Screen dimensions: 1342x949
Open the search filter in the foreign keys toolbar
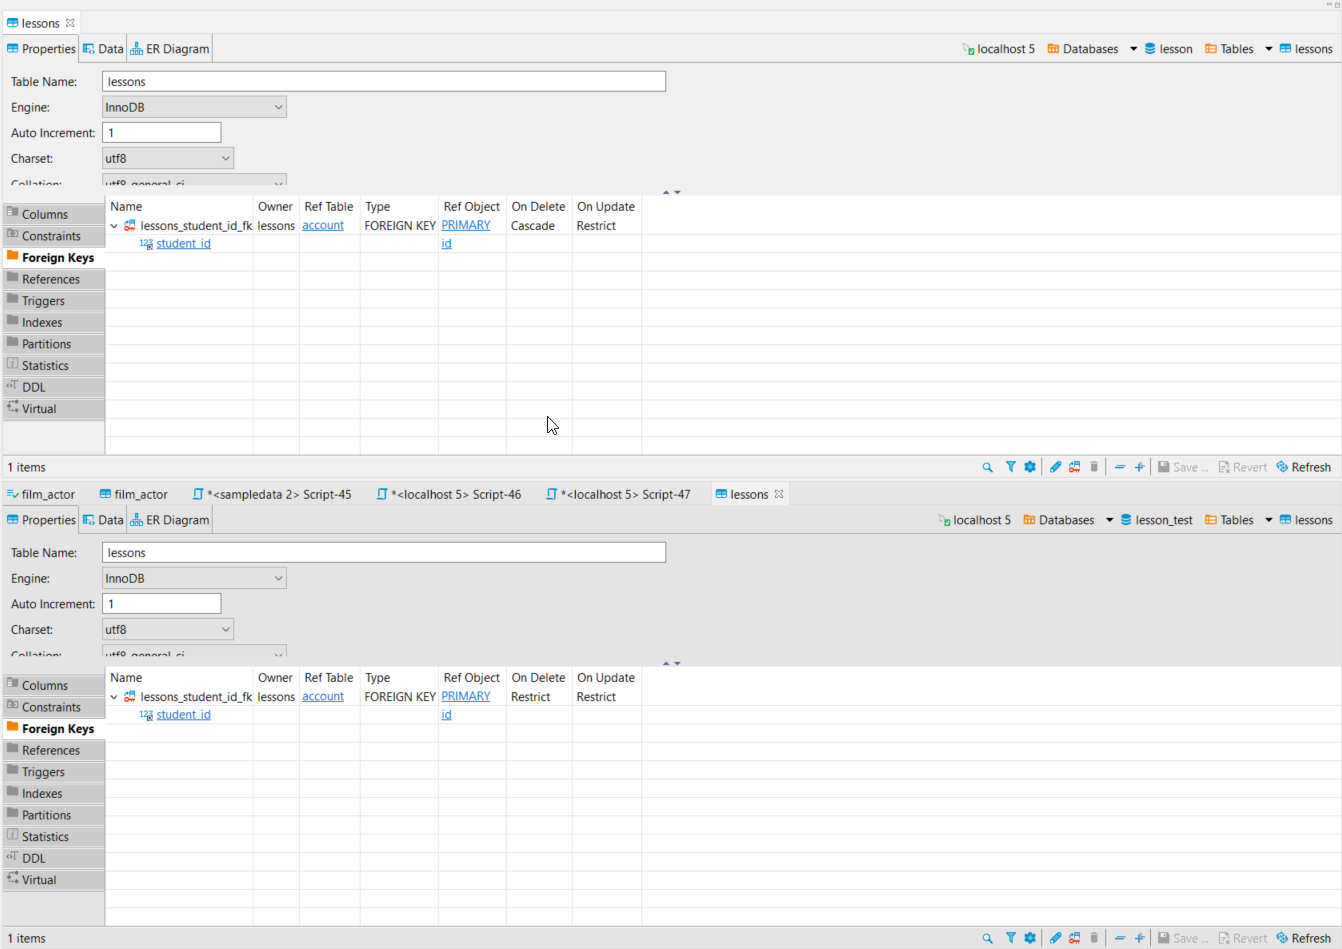987,466
